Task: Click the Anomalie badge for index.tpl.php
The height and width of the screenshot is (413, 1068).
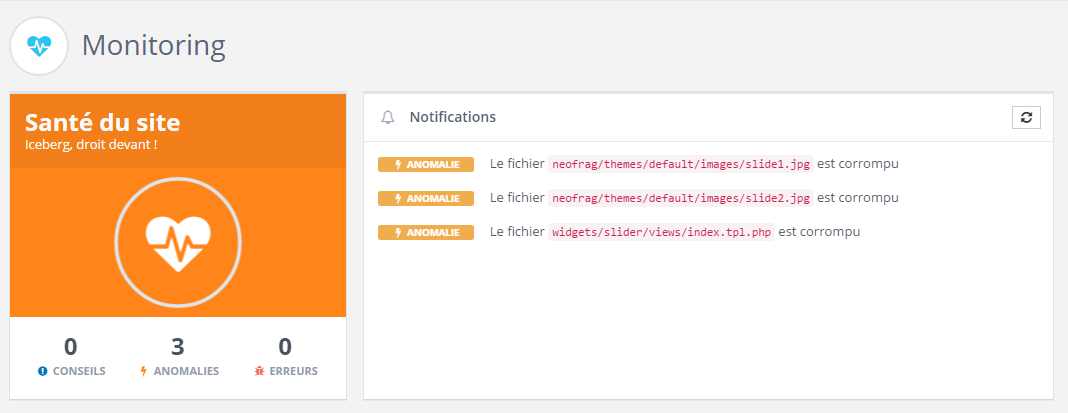Action: (425, 232)
